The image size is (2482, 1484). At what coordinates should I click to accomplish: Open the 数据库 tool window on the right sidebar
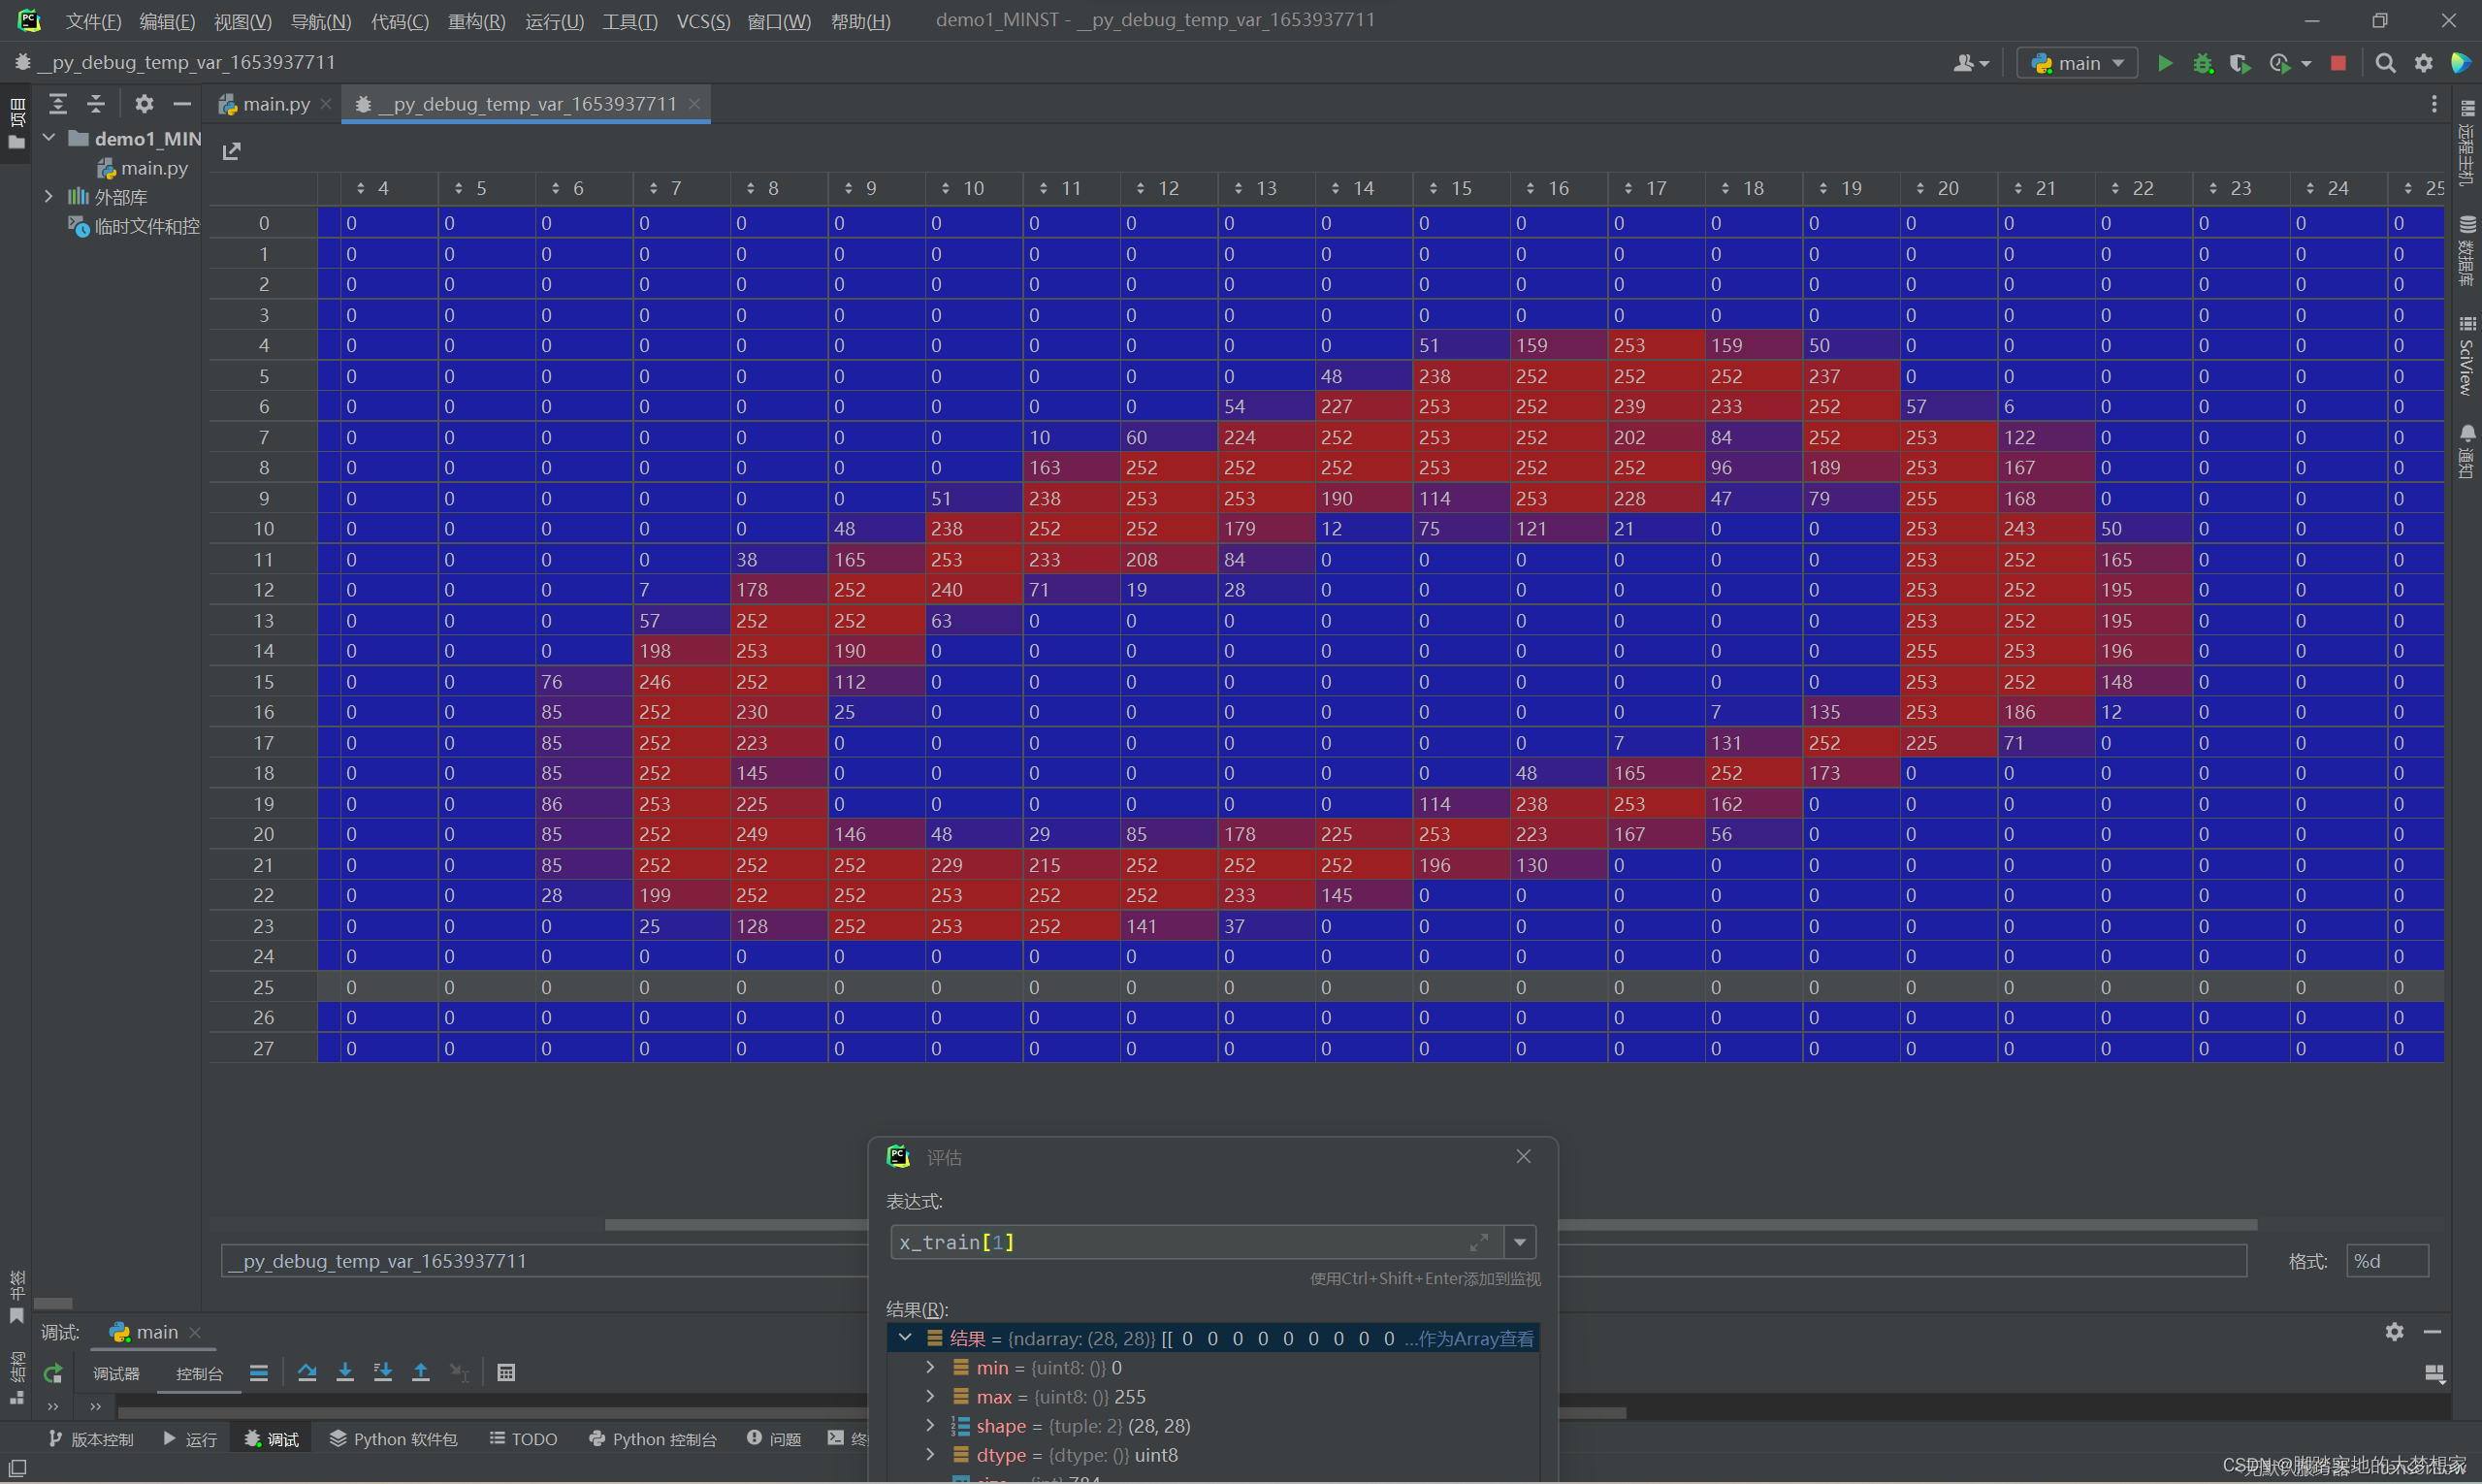[x=2467, y=250]
